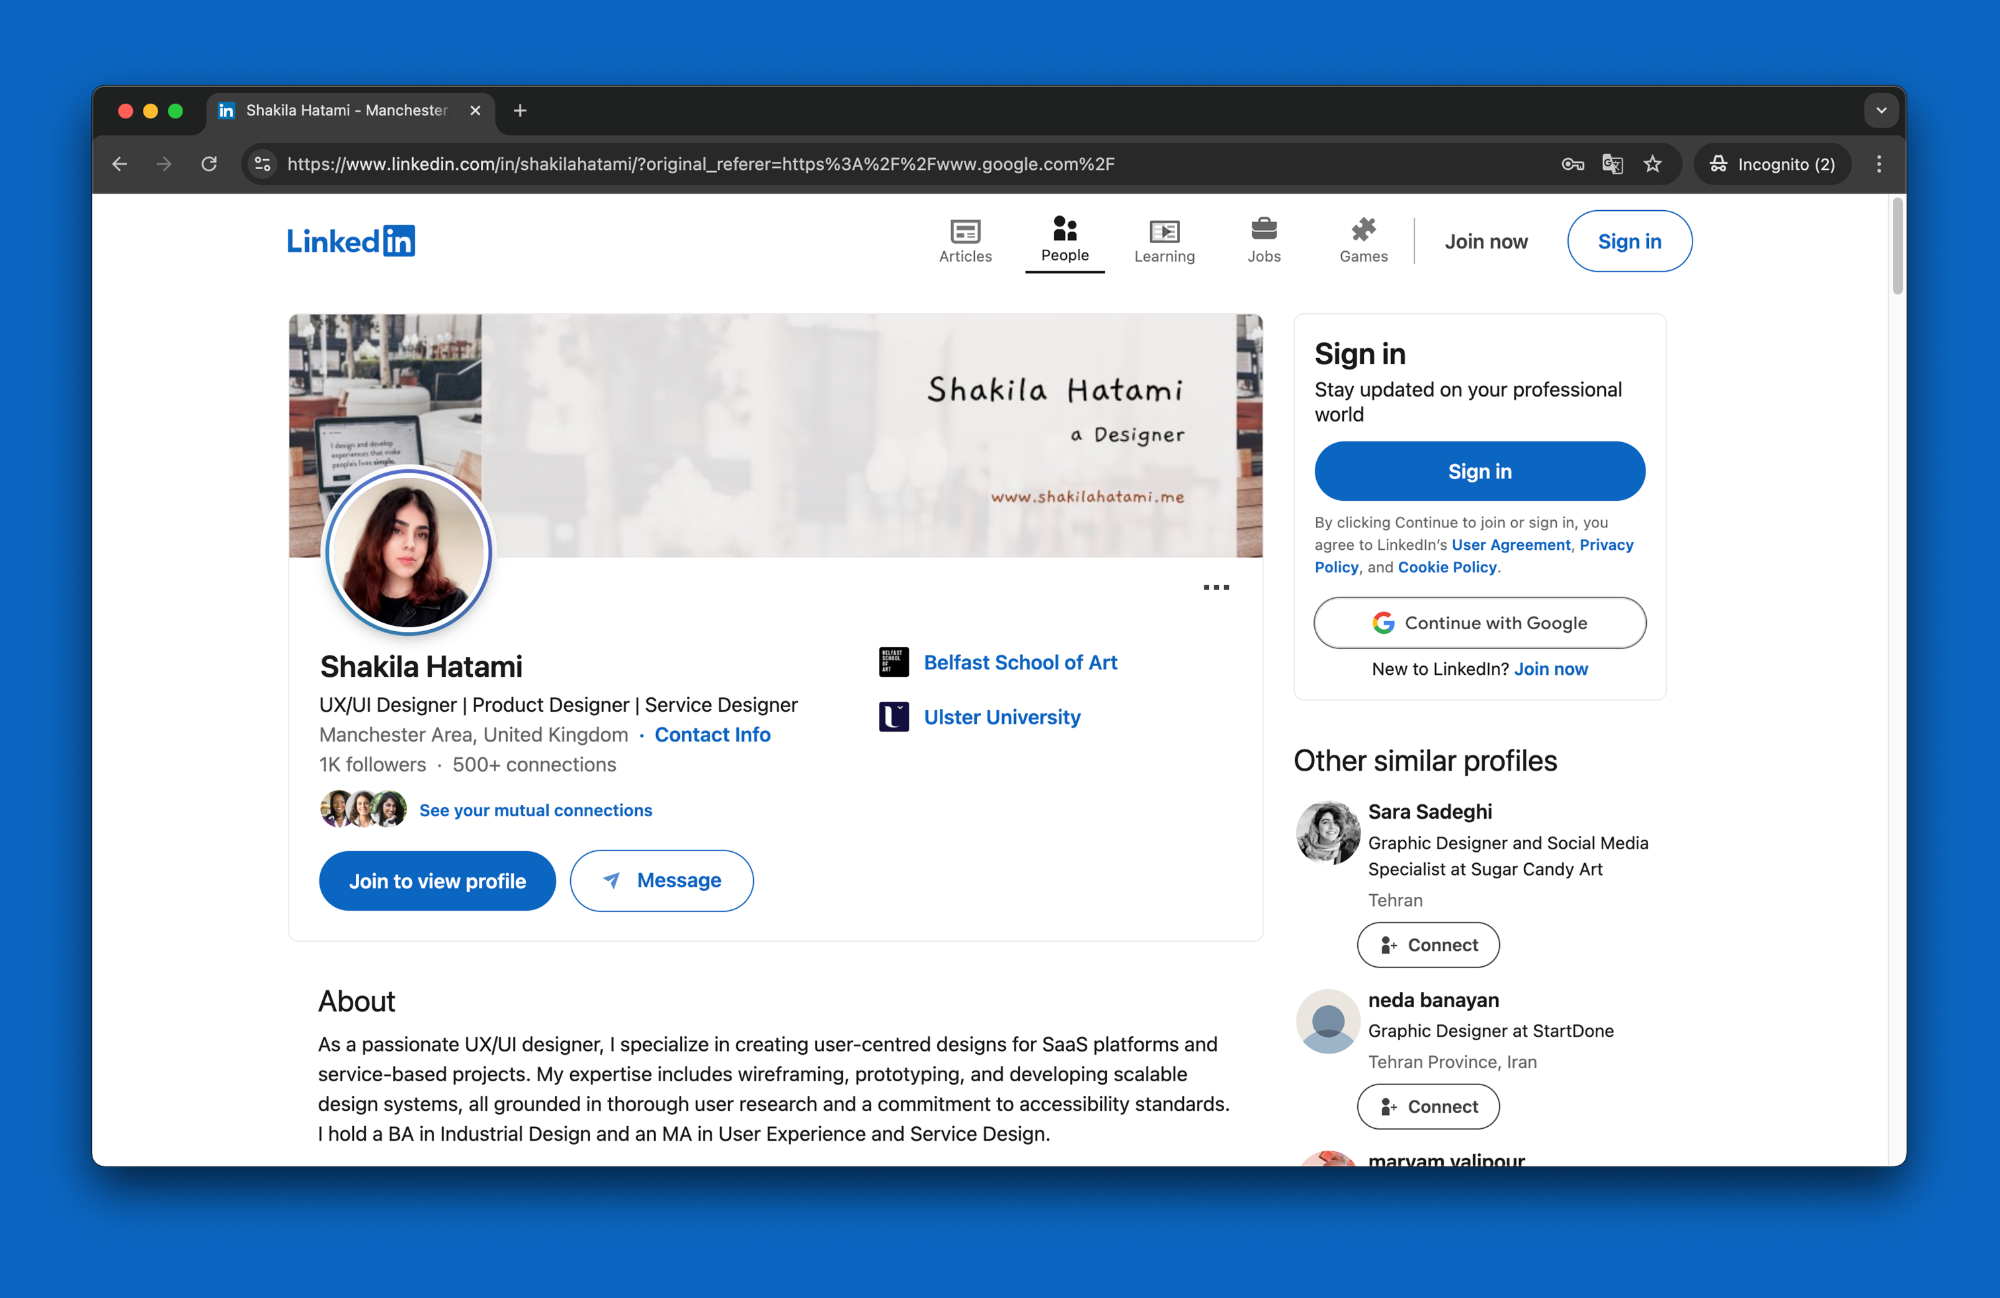Screen dimensions: 2000x1298
Task: Go forward in browser history
Action: (x=164, y=164)
